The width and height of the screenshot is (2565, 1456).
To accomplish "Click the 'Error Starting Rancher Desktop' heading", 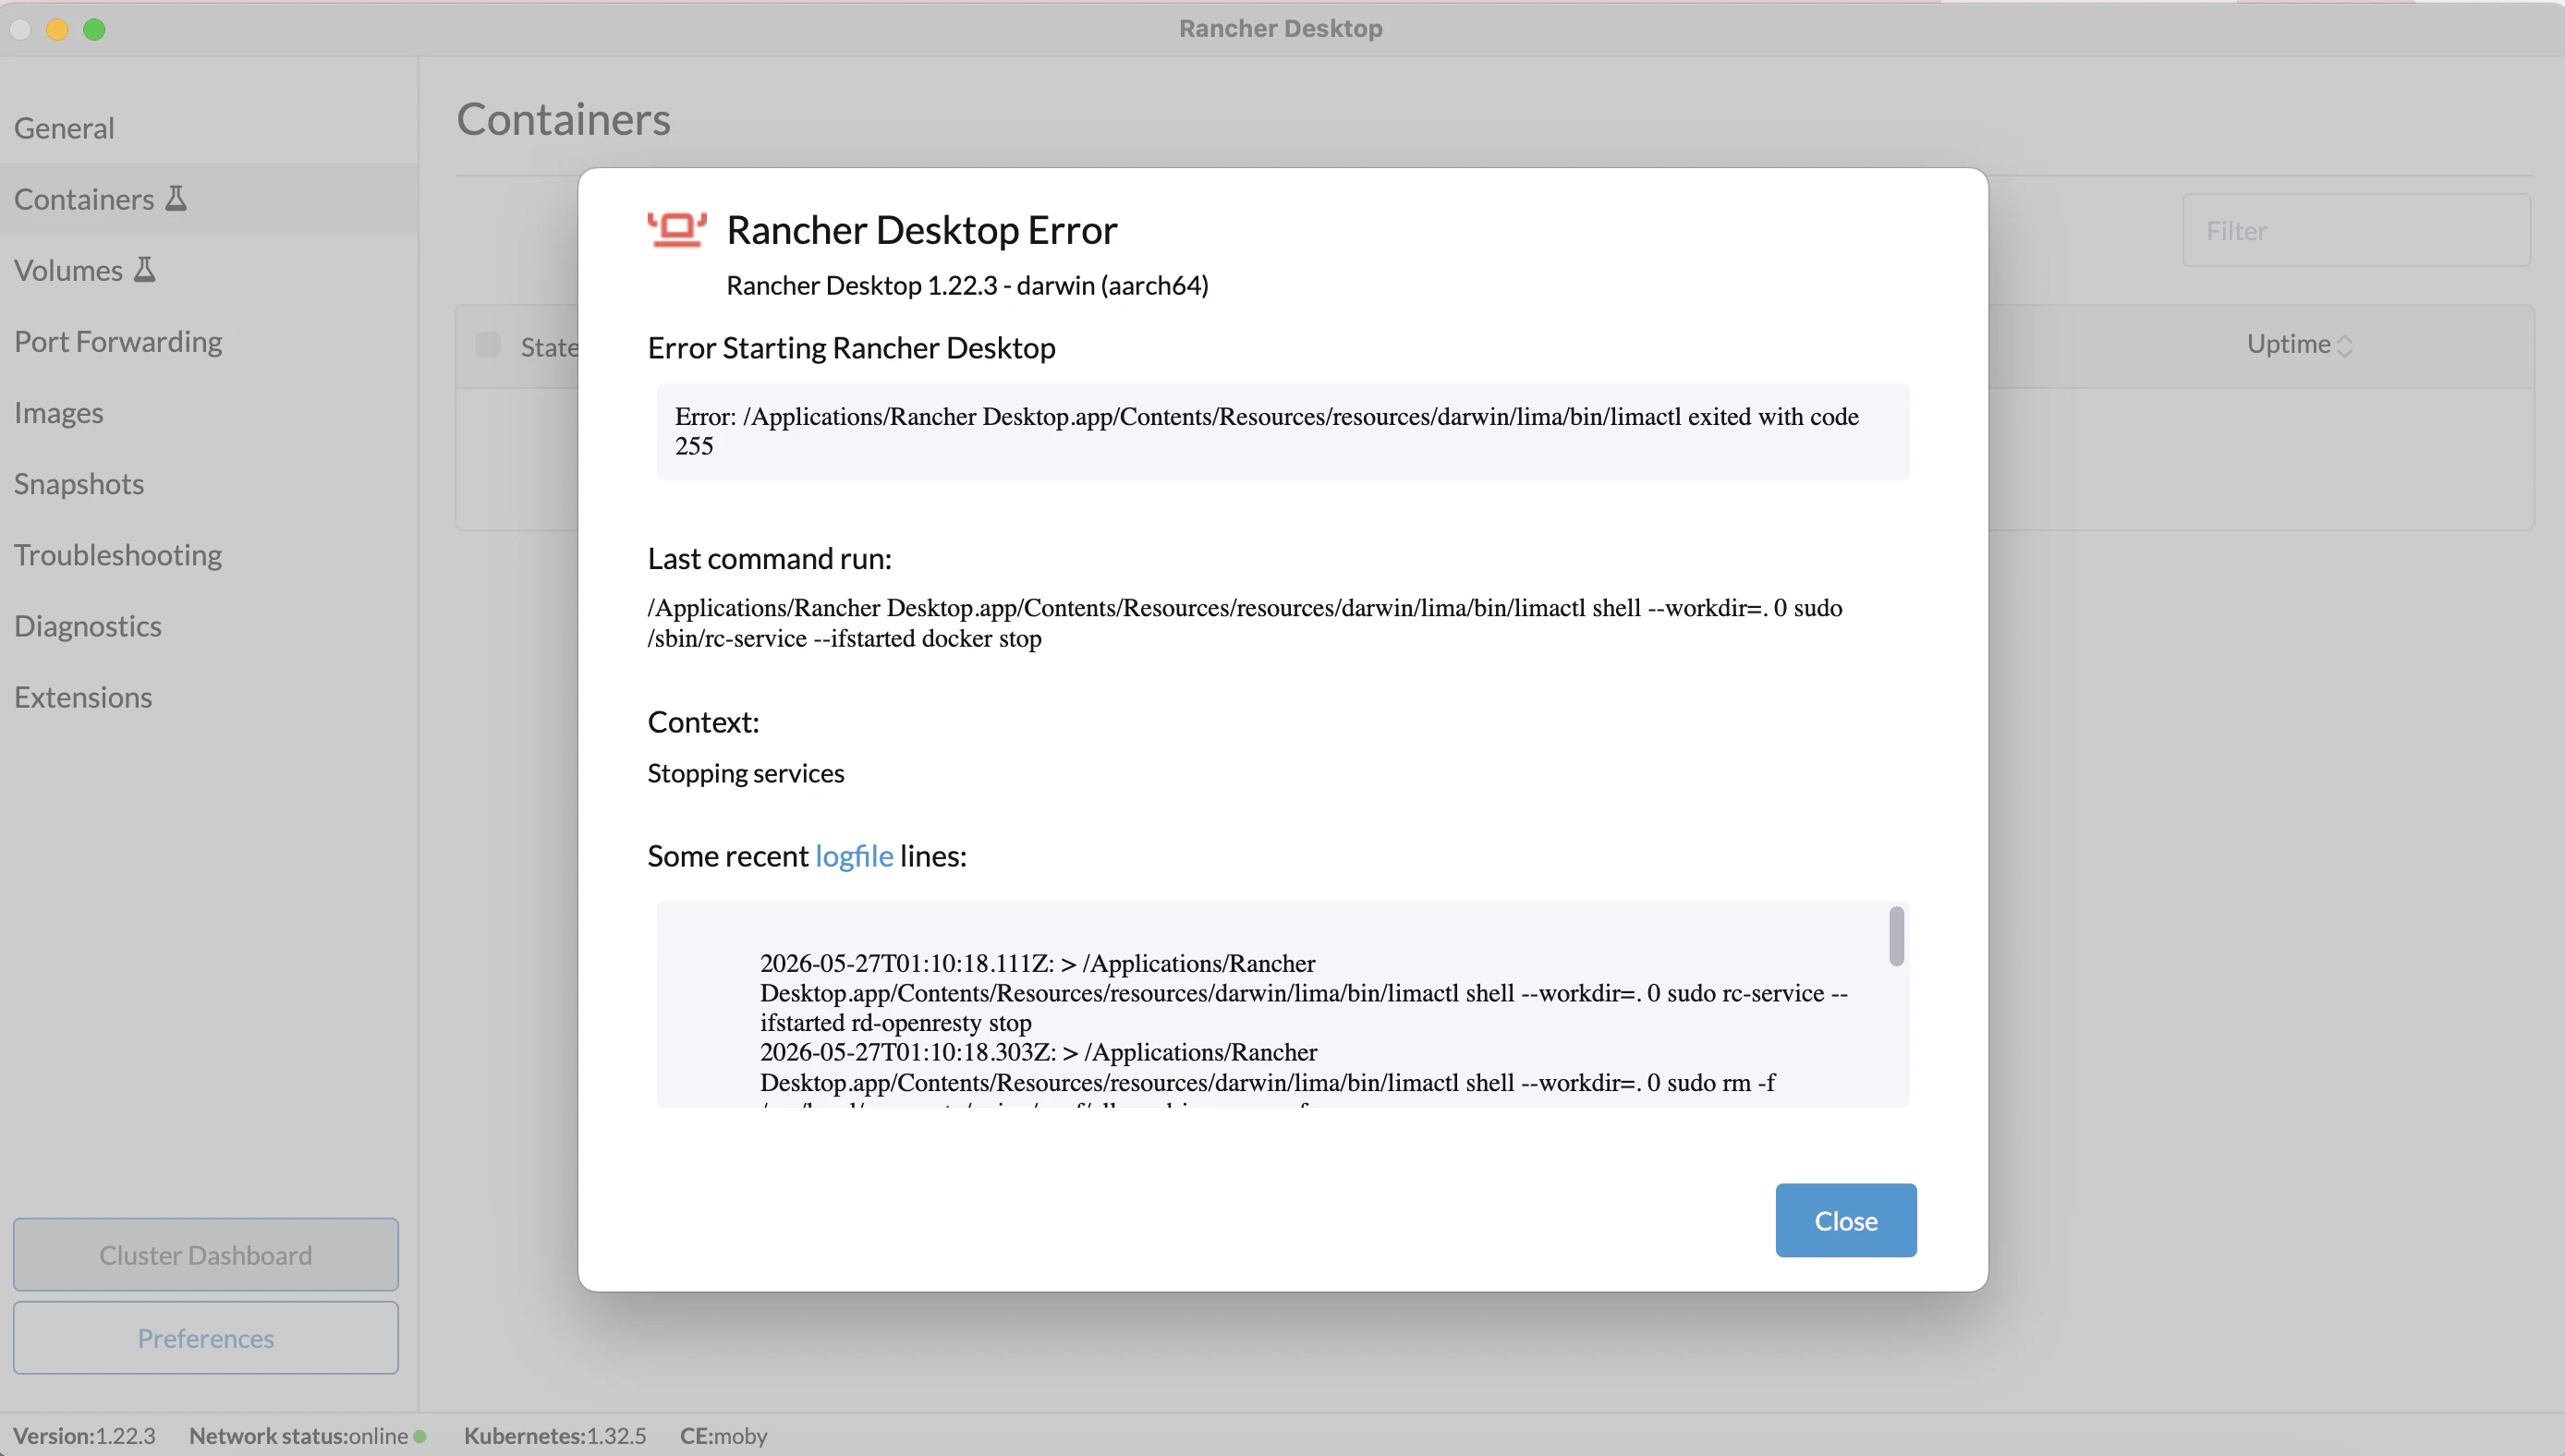I will click(x=851, y=347).
